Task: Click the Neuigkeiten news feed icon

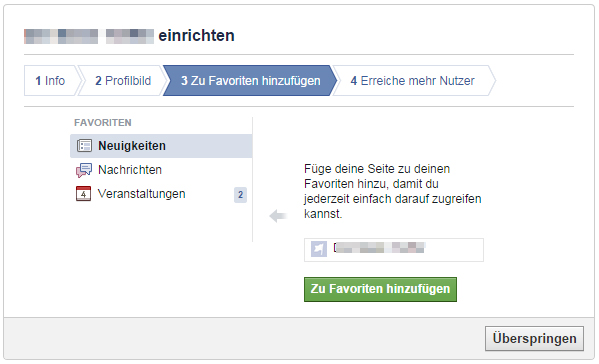Action: tap(84, 146)
